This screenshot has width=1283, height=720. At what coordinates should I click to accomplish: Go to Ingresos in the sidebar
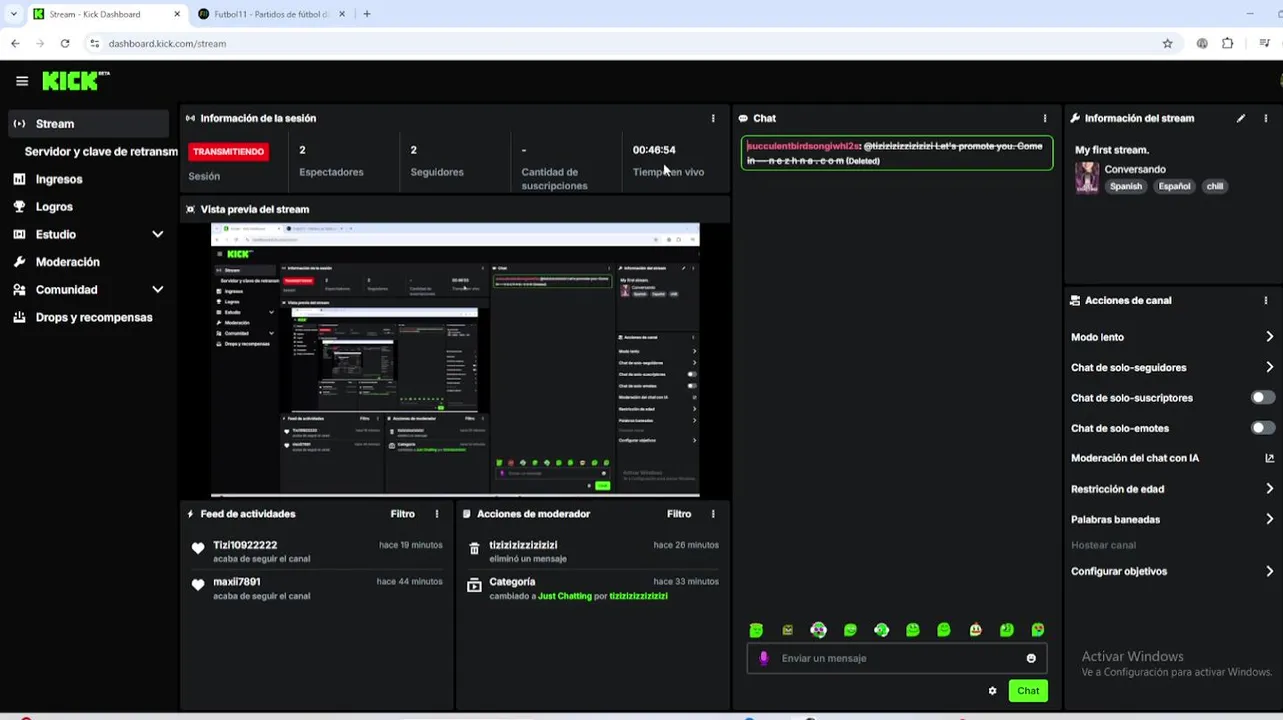[59, 179]
